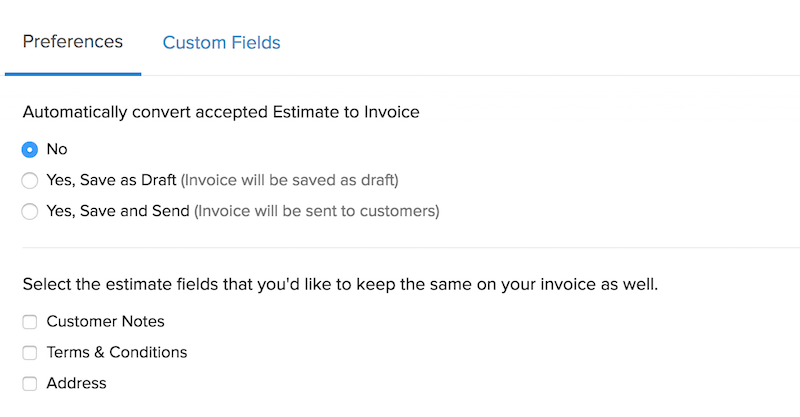
Task: Click the "Automatically convert accepted Estimate to Invoice" heading
Action: 221,112
